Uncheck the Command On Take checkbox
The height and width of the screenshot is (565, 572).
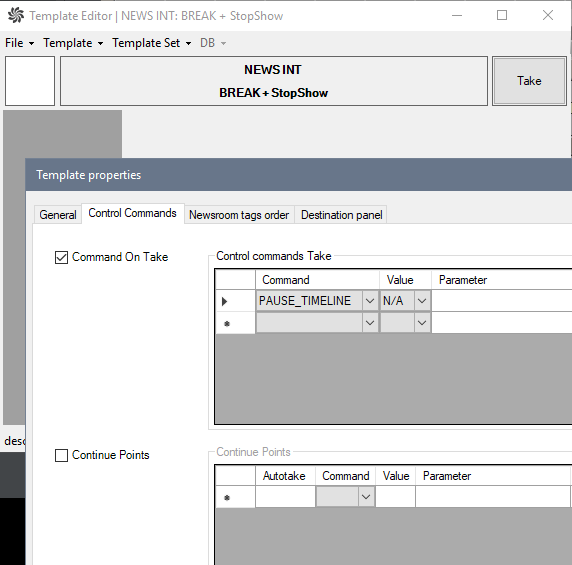coord(61,257)
